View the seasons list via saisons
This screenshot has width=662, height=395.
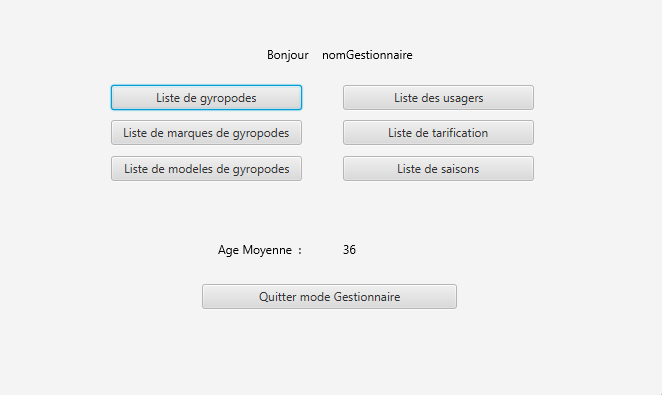point(438,168)
